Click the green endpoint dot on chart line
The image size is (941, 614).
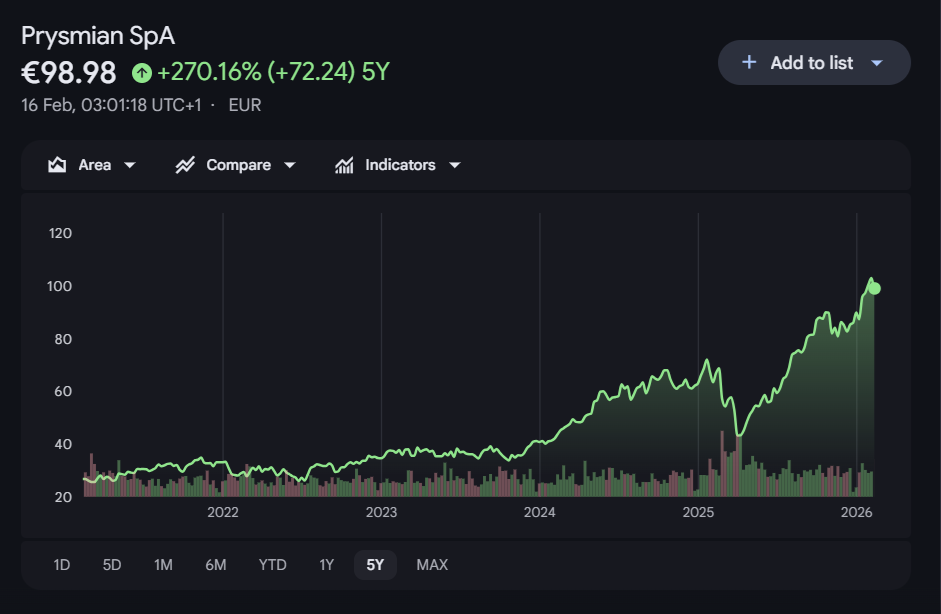point(874,289)
